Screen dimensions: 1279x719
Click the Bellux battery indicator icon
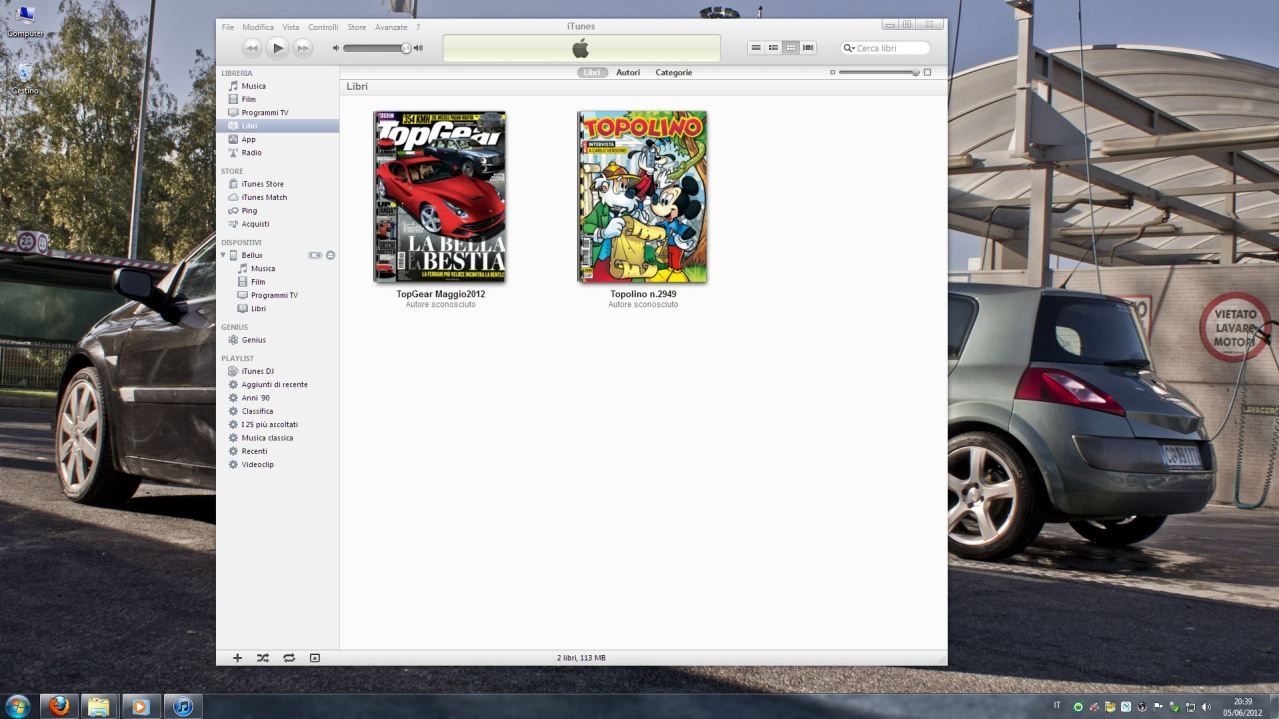click(x=315, y=255)
